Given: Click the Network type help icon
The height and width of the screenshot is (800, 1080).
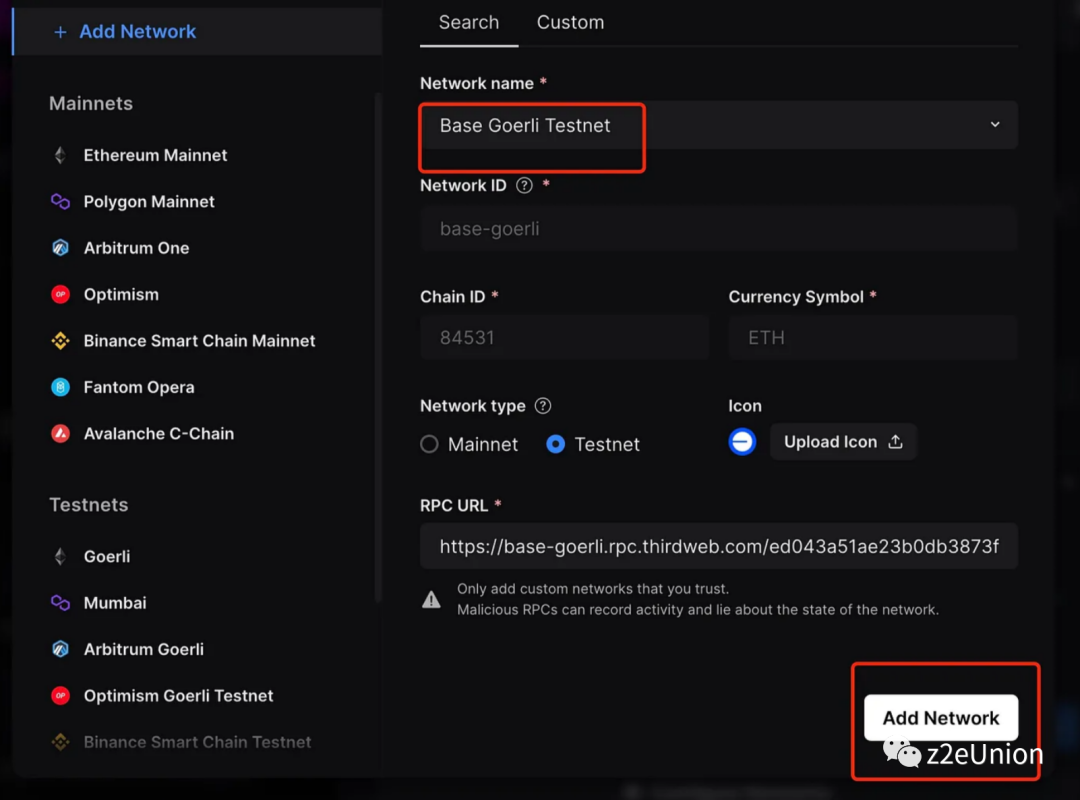Looking at the screenshot, I should point(543,406).
